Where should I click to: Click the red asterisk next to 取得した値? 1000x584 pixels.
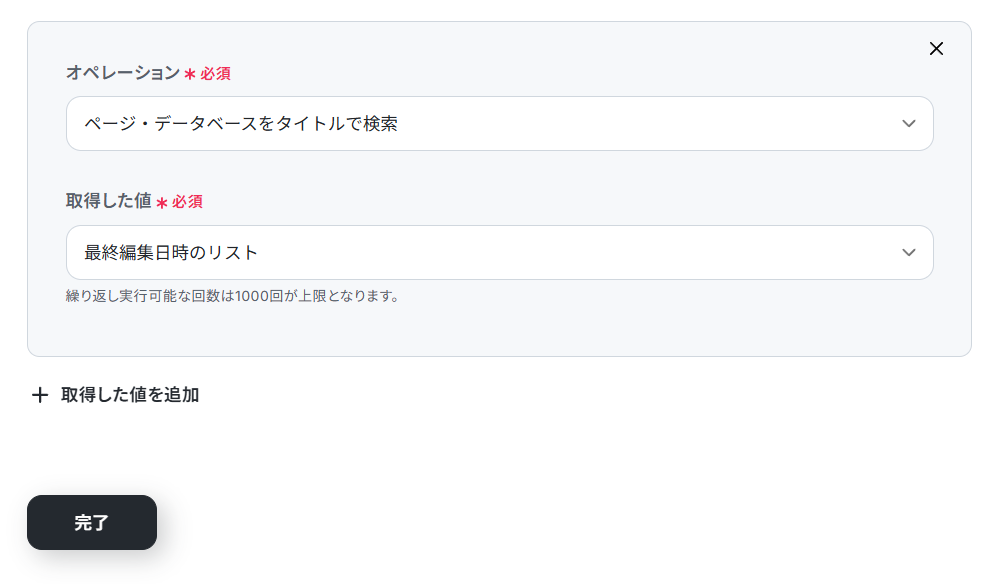coord(161,203)
